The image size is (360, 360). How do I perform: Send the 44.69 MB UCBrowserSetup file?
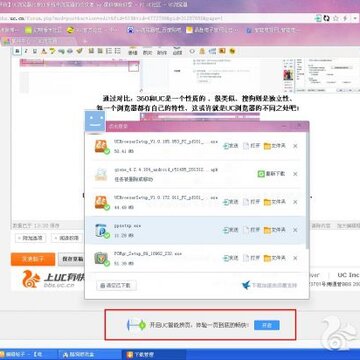pyautogui.click(x=231, y=202)
